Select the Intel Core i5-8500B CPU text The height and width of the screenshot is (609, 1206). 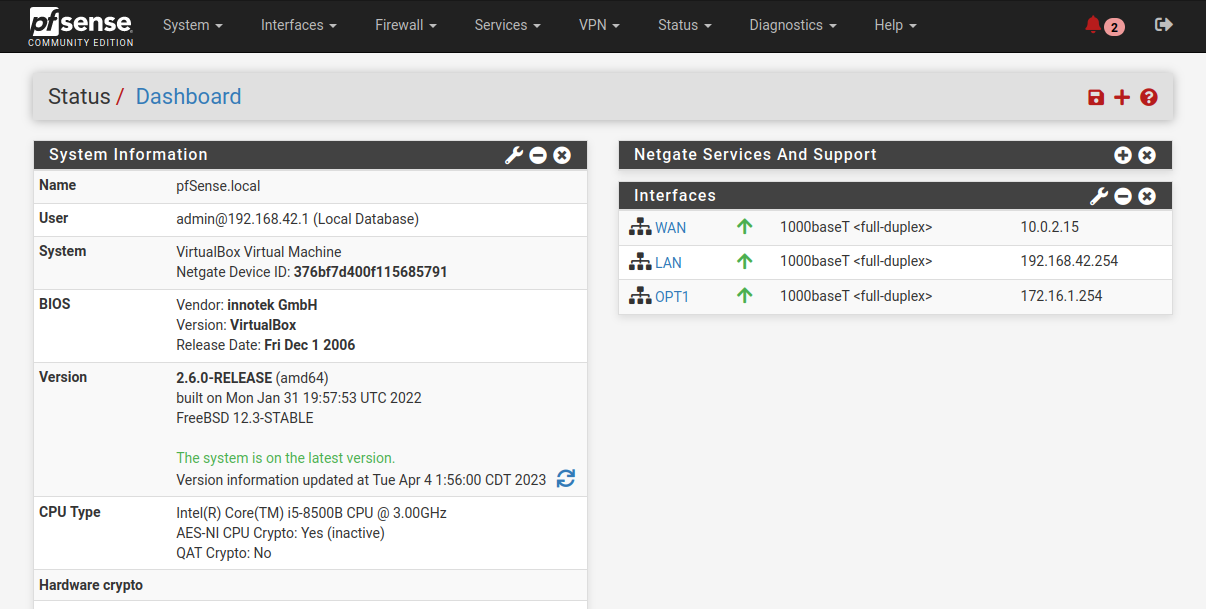point(311,513)
